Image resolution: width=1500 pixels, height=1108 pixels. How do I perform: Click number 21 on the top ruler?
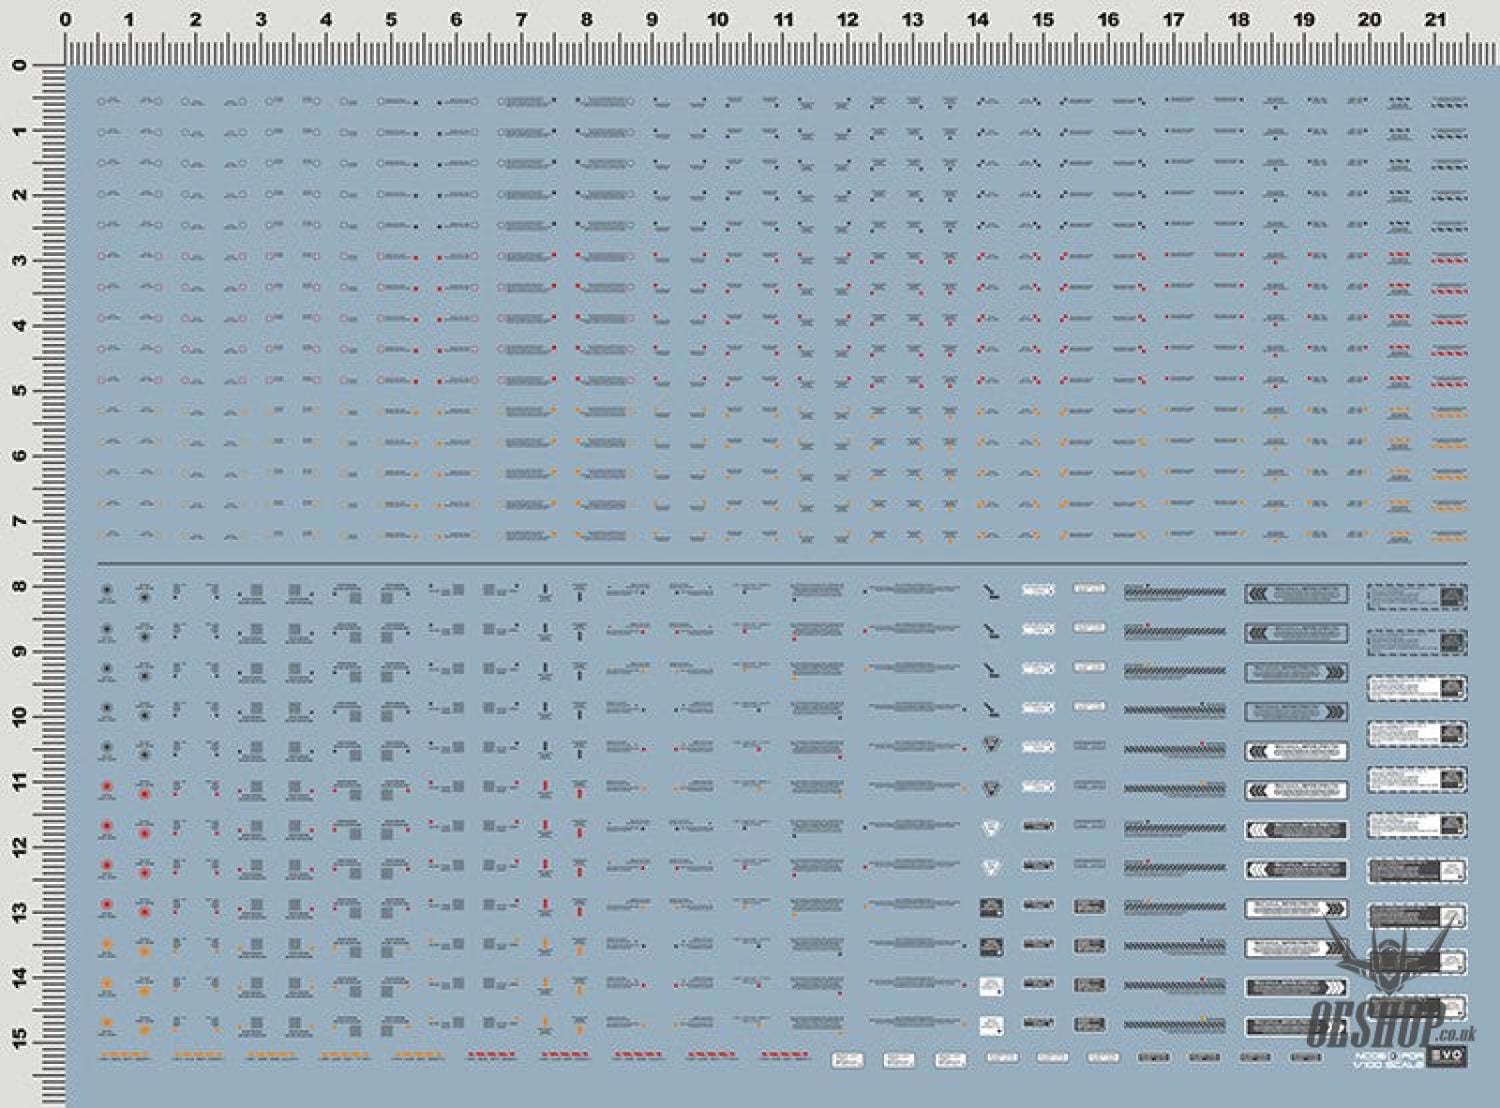tap(1435, 19)
